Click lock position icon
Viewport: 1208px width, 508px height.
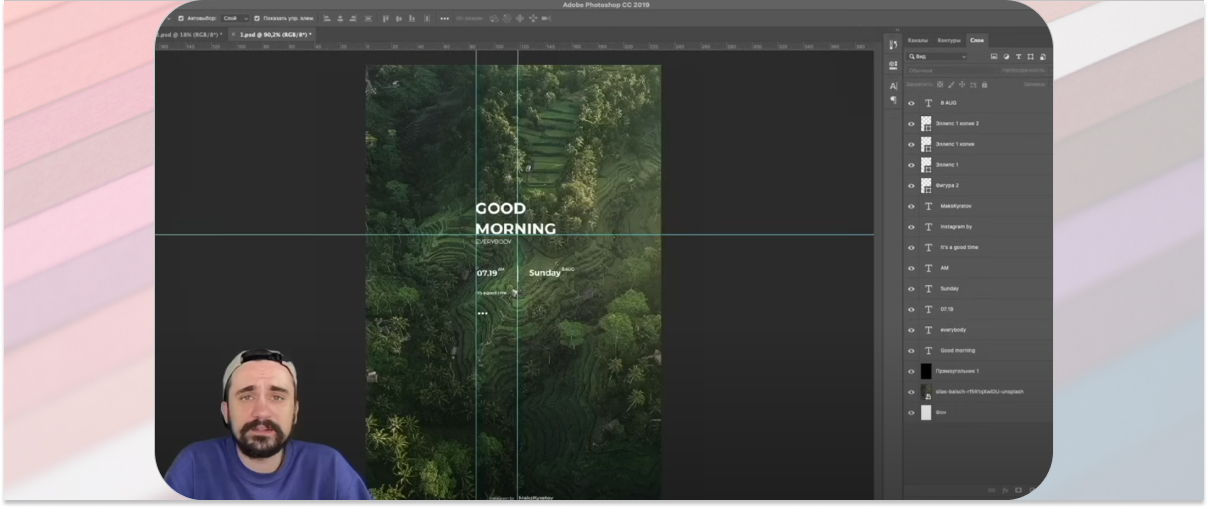pos(962,85)
